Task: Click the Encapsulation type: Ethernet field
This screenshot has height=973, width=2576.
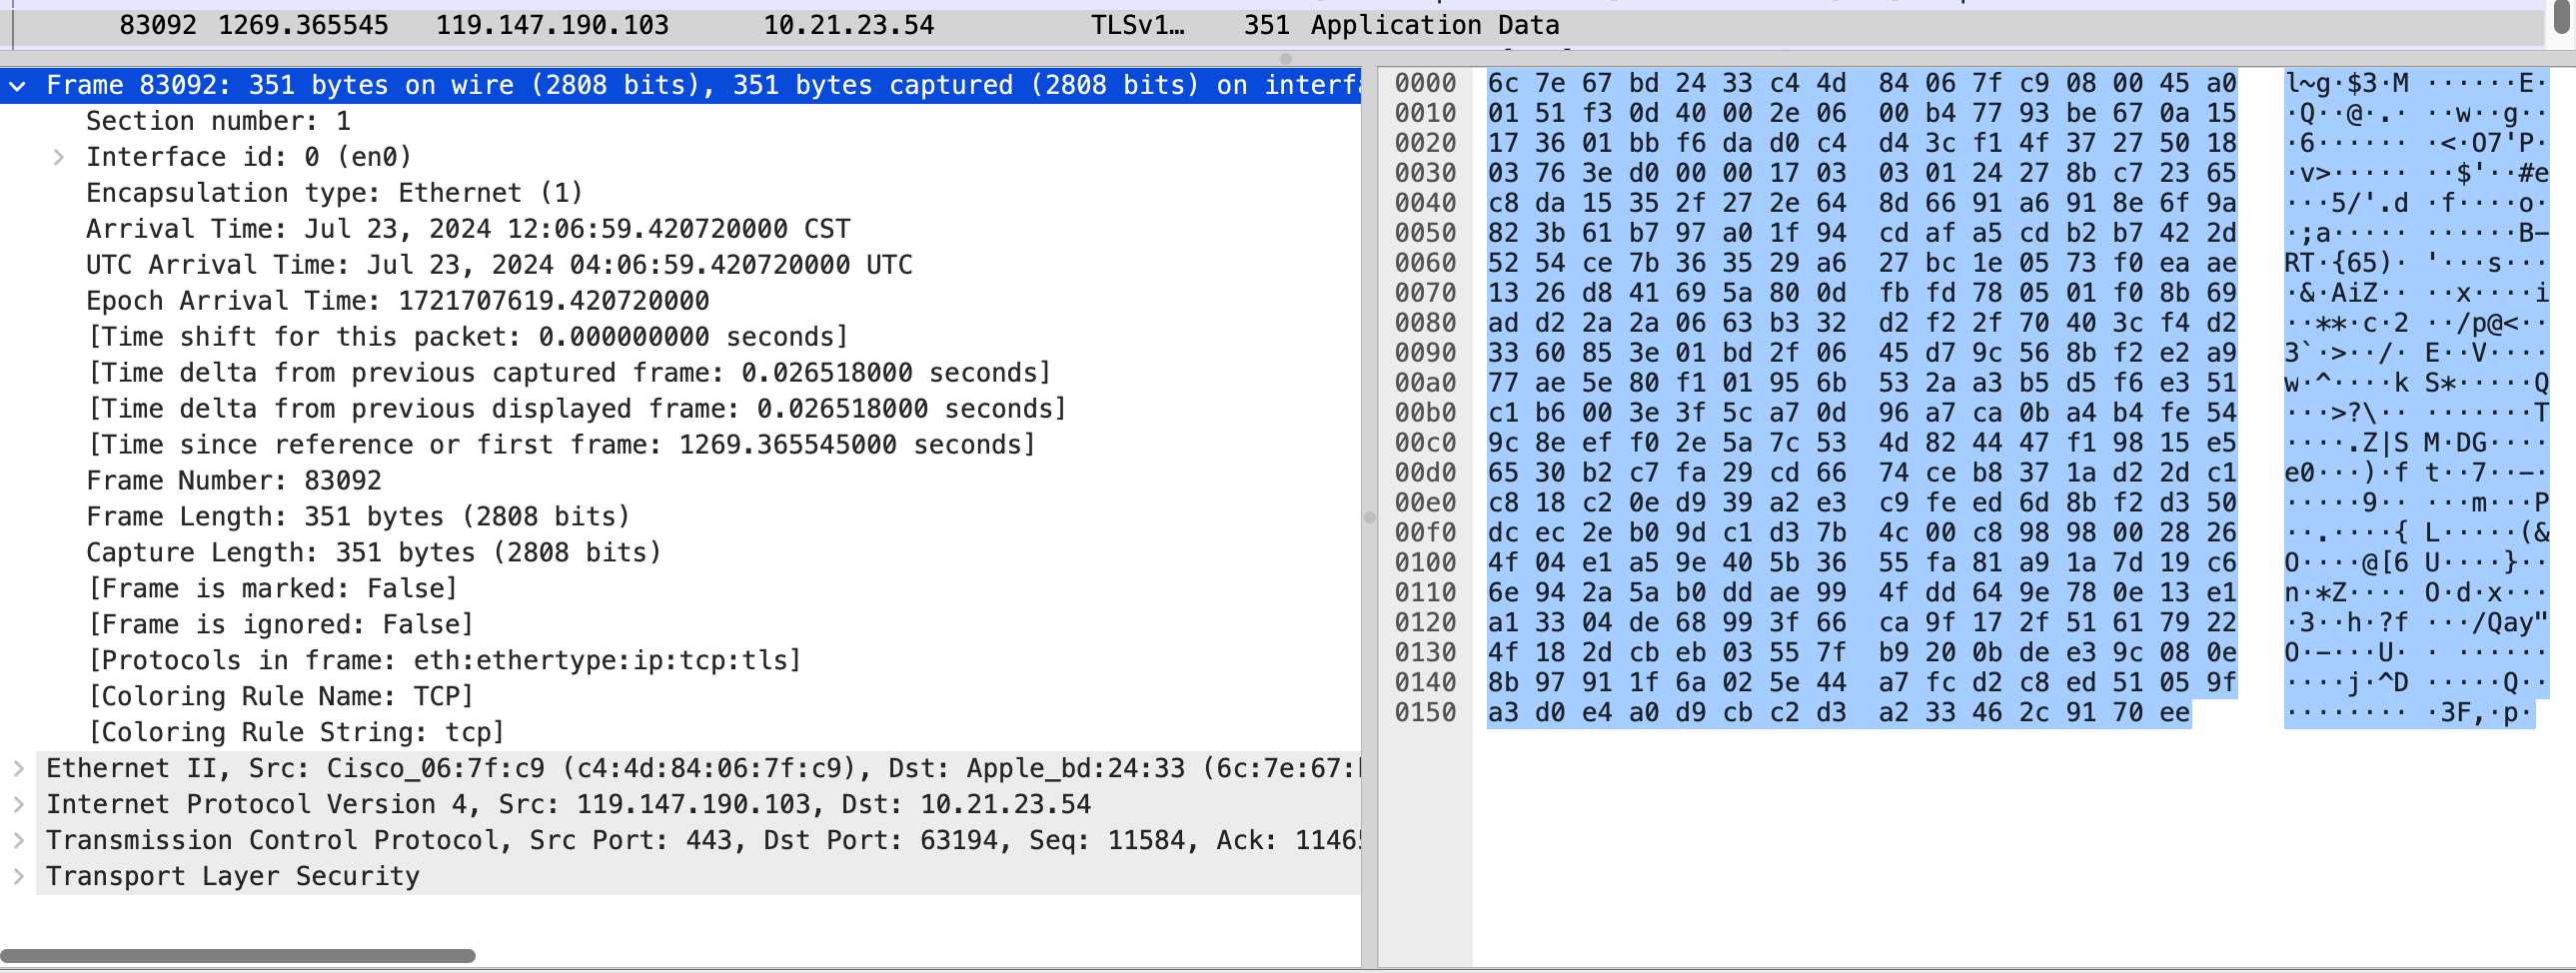Action: tap(334, 193)
